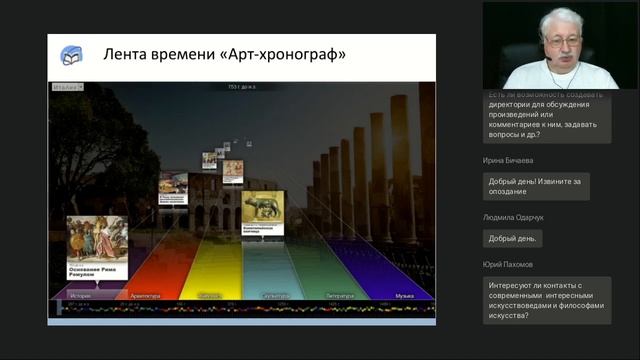The height and width of the screenshot is (360, 640).
Task: Click the 'Добрый день.' chat message
Action: coord(513,239)
